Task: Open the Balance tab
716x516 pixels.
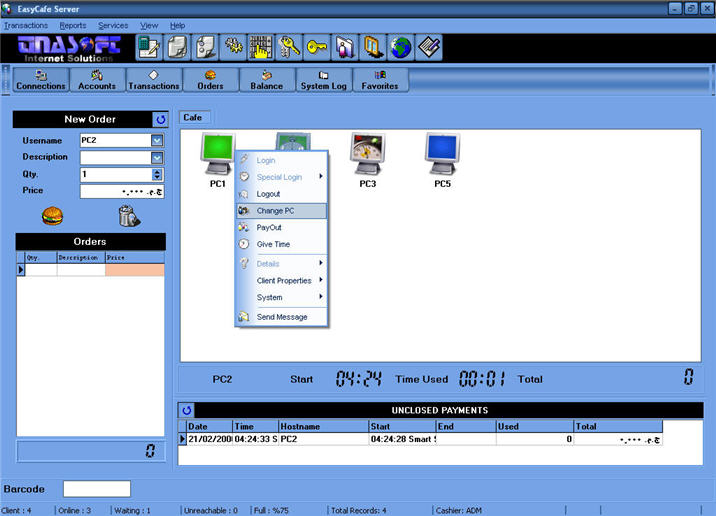Action: 267,80
